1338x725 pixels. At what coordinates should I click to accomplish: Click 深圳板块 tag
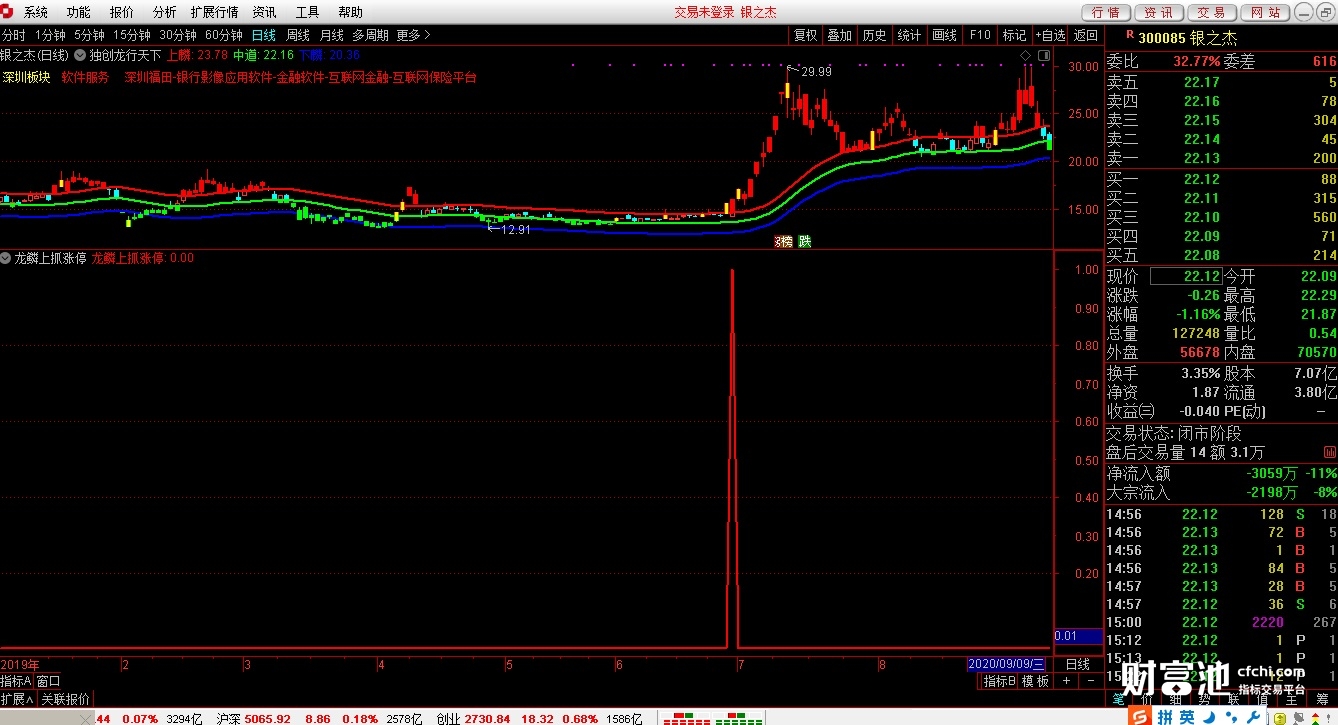pyautogui.click(x=26, y=77)
